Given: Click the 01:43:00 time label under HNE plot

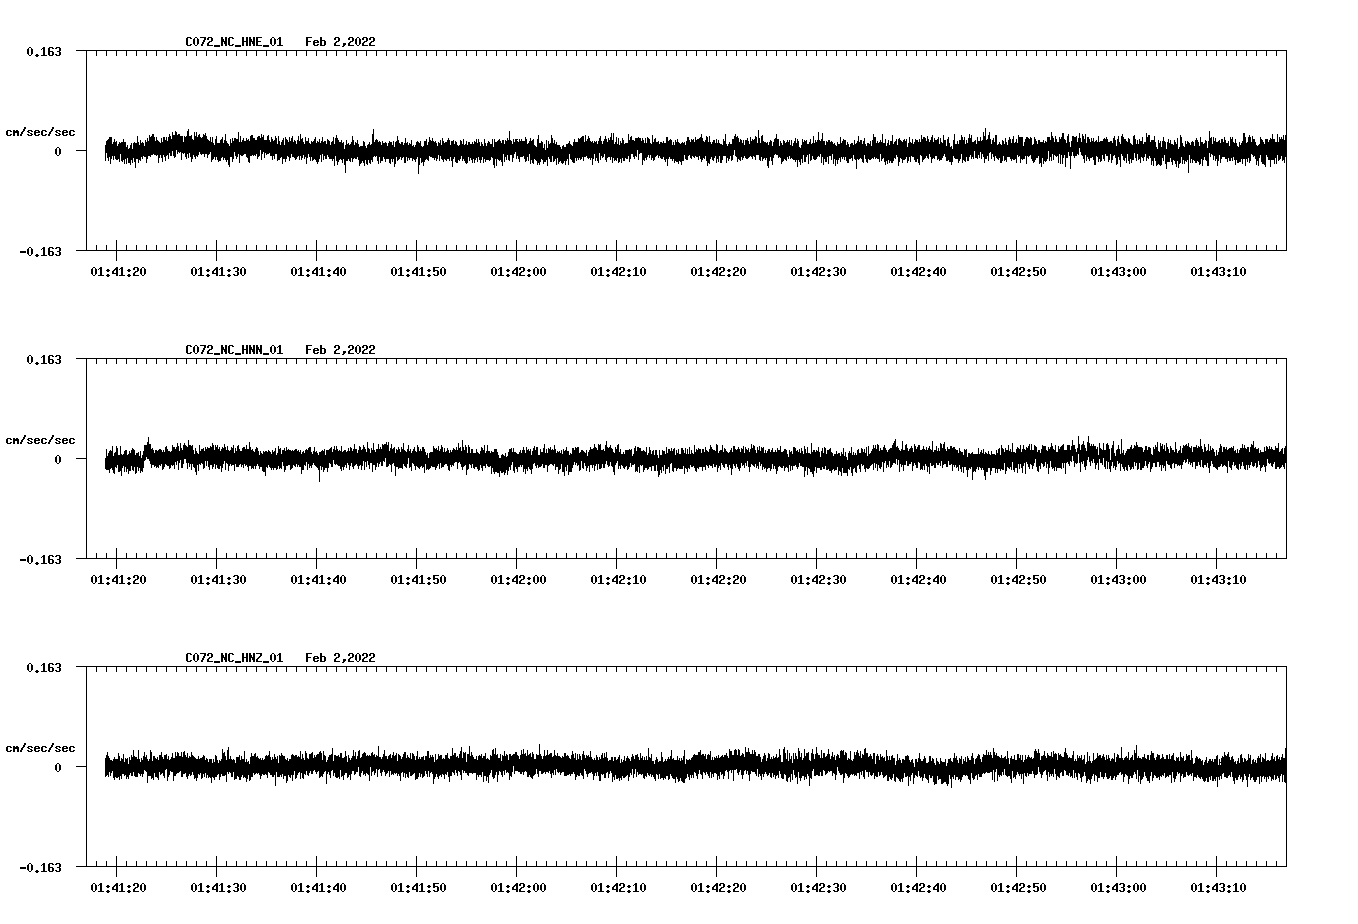Looking at the screenshot, I should coord(1118,272).
